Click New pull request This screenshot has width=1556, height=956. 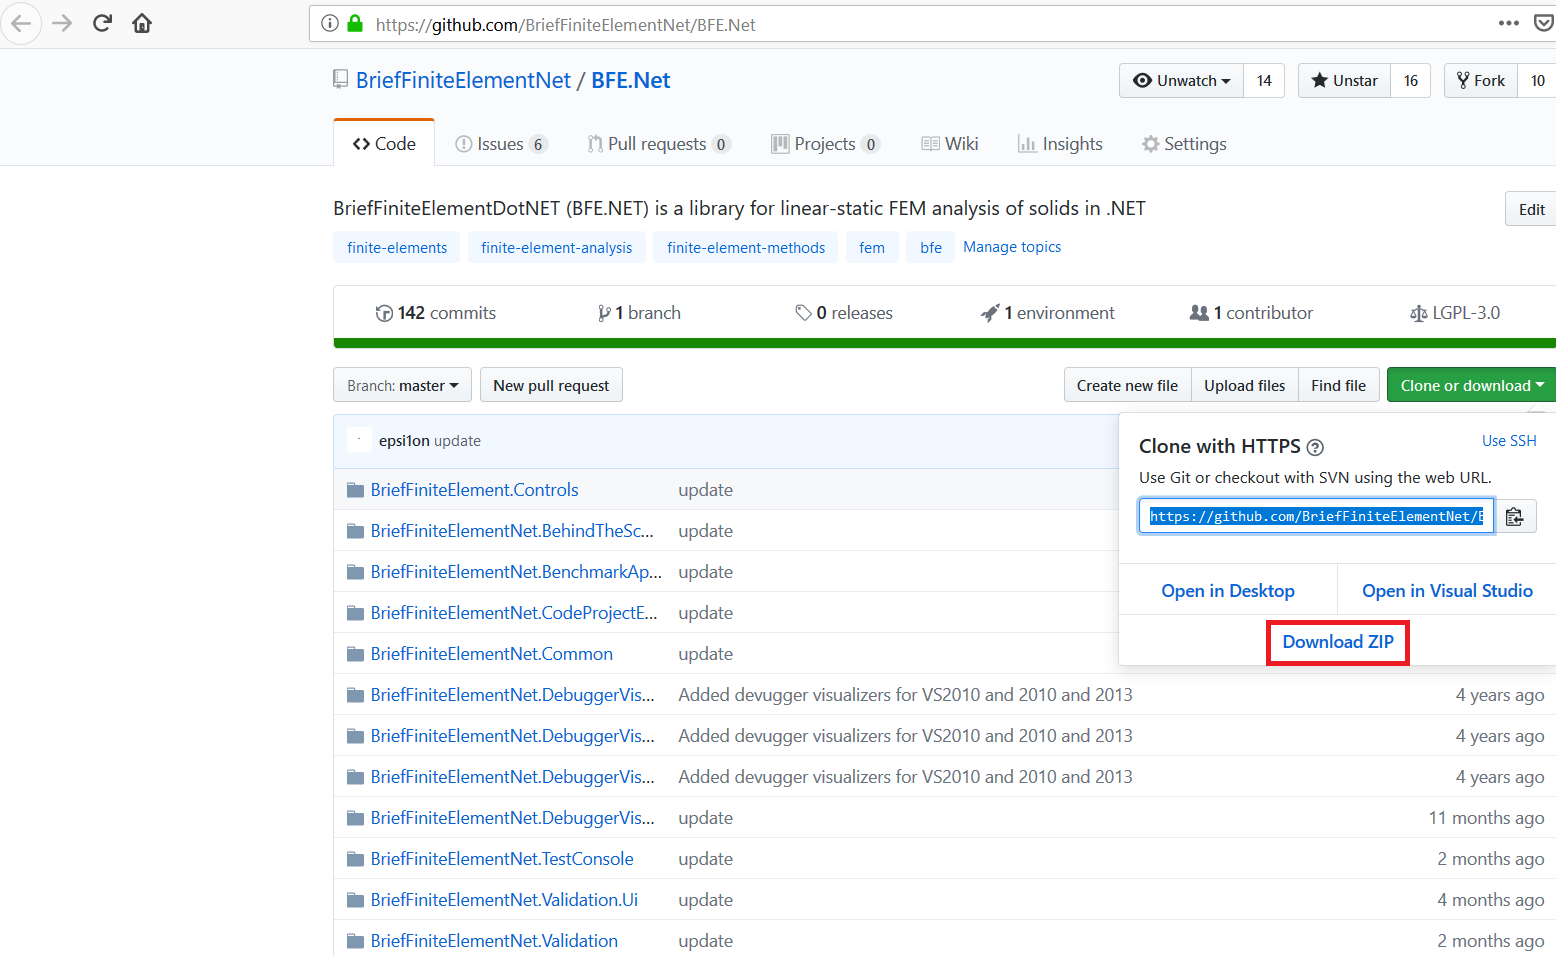coord(551,385)
